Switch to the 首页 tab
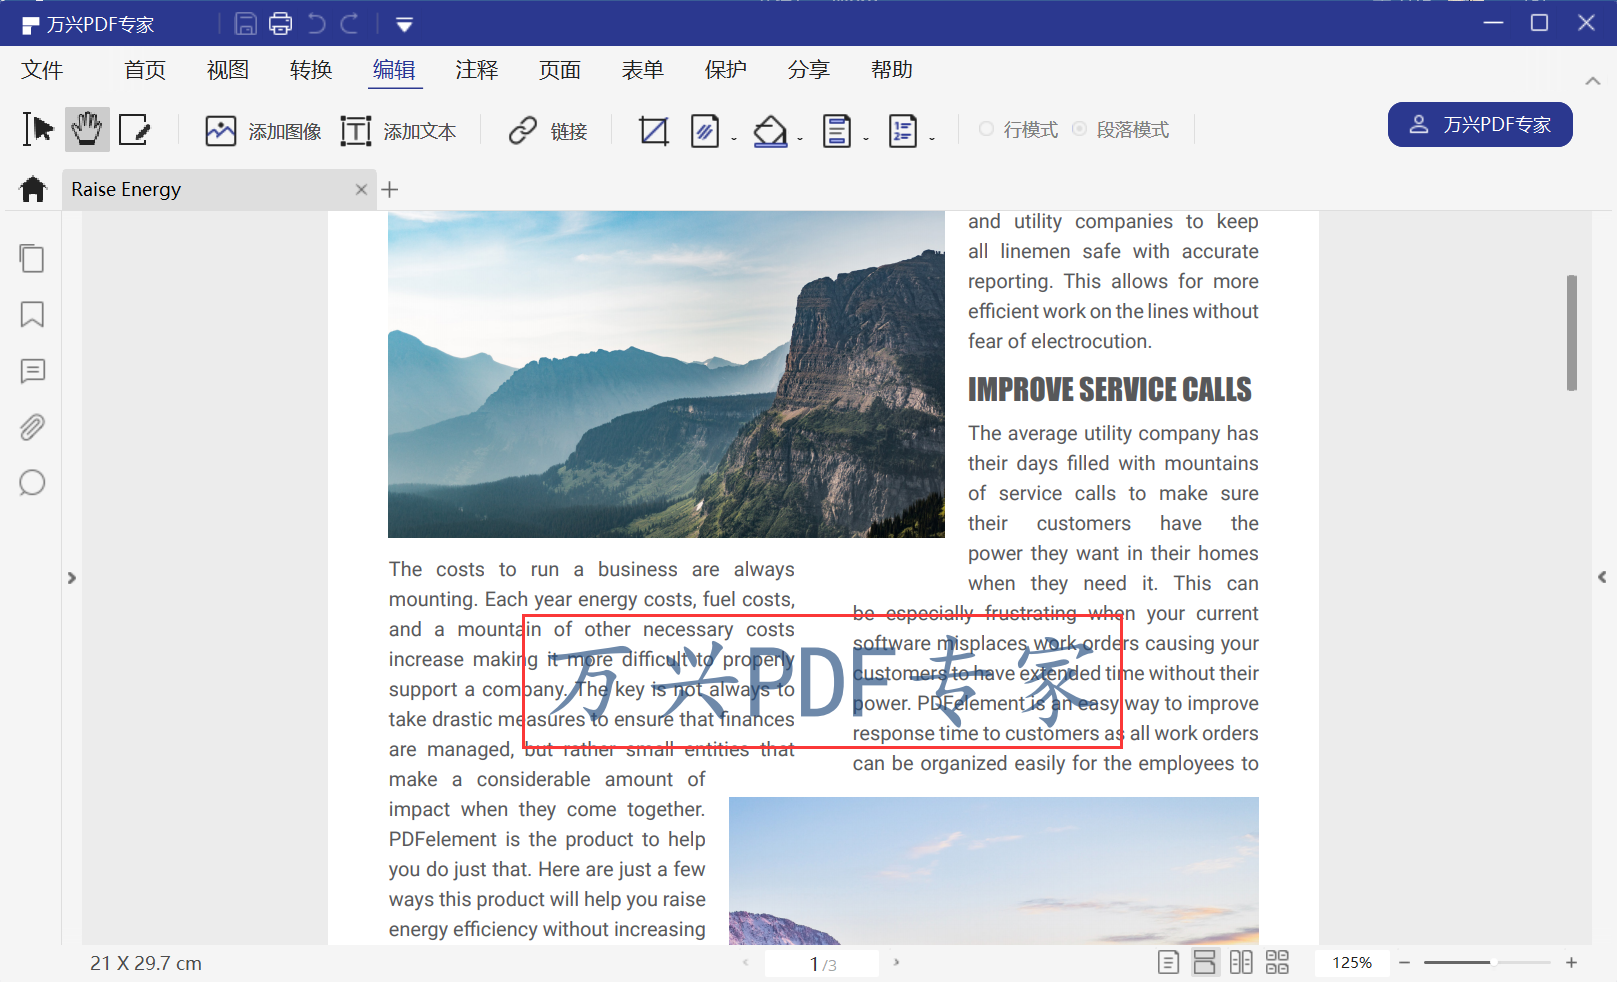Screen dimensions: 1617x982 point(145,70)
